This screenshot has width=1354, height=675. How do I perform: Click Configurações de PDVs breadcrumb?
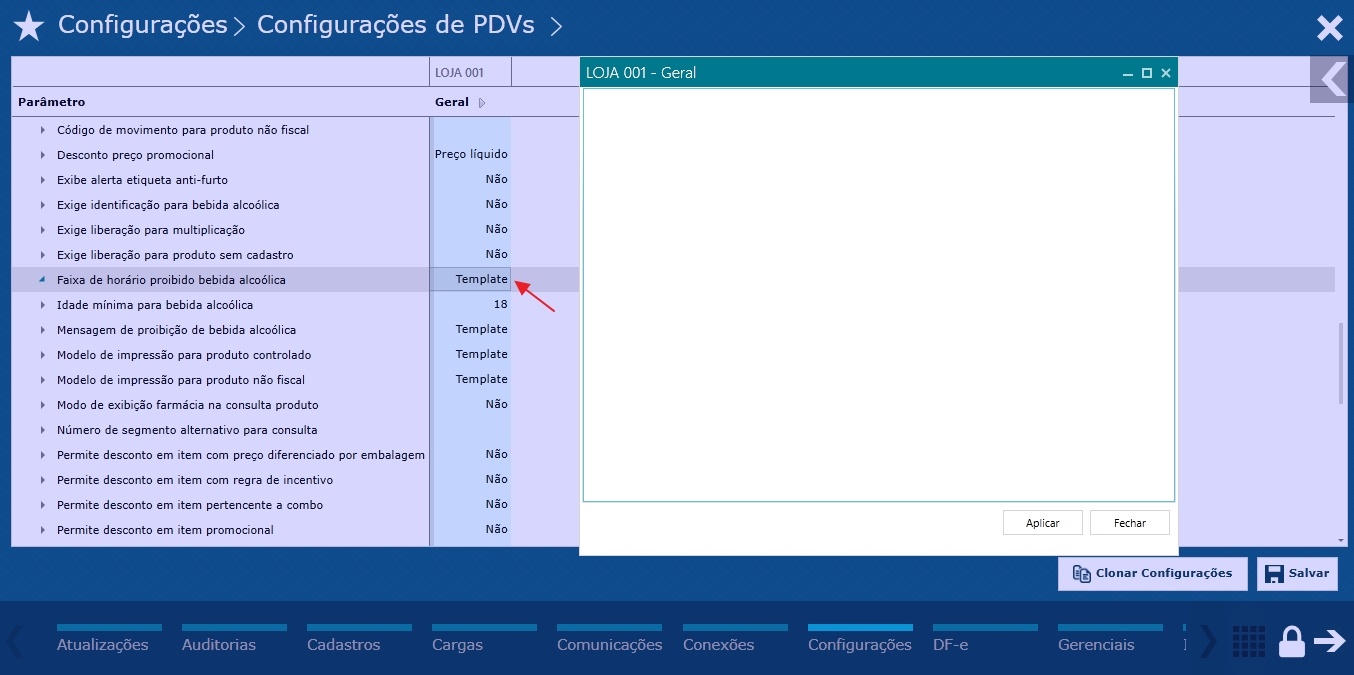tap(396, 25)
